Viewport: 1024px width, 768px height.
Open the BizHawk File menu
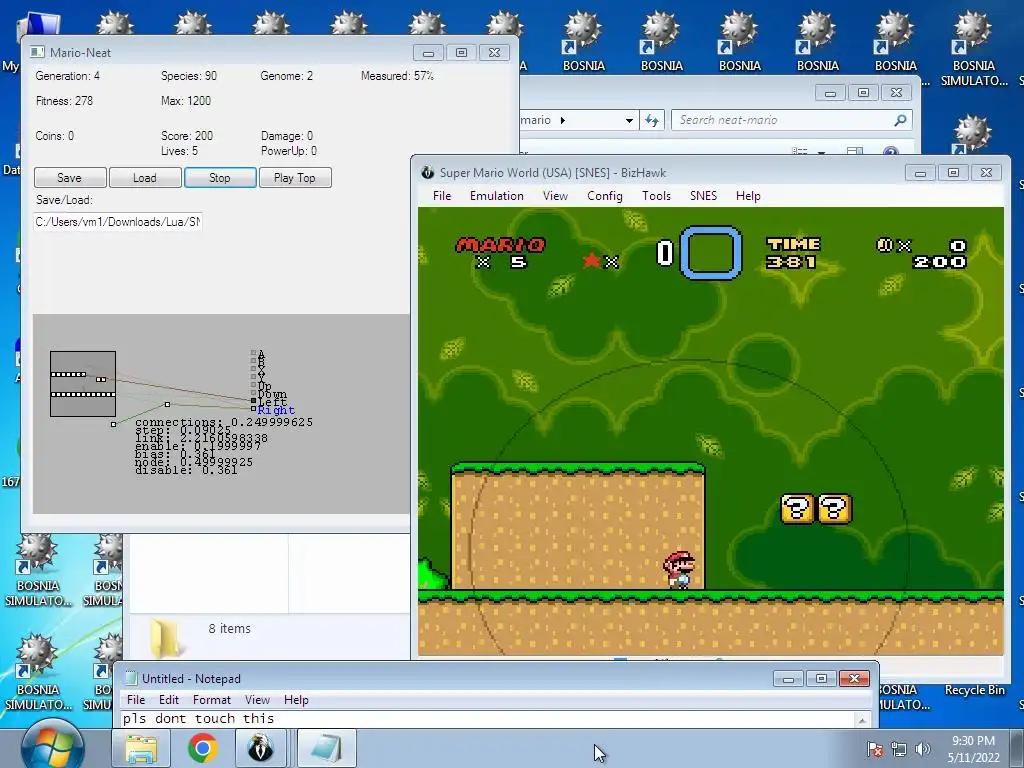click(x=442, y=196)
